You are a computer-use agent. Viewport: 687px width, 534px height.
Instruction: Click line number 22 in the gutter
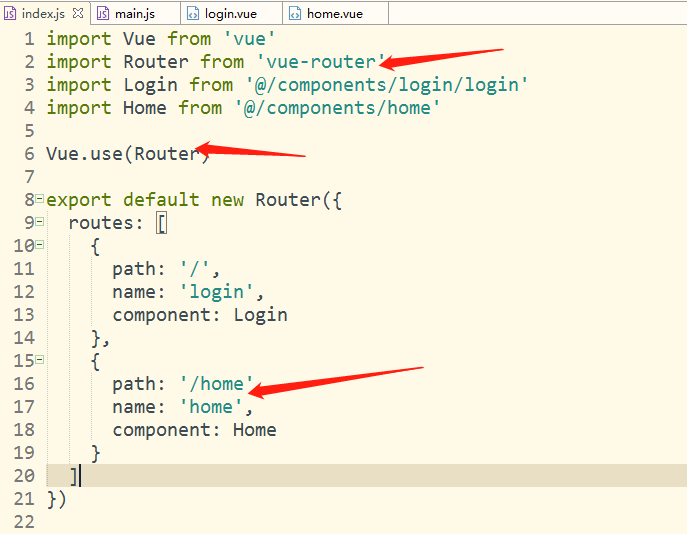pos(24,522)
